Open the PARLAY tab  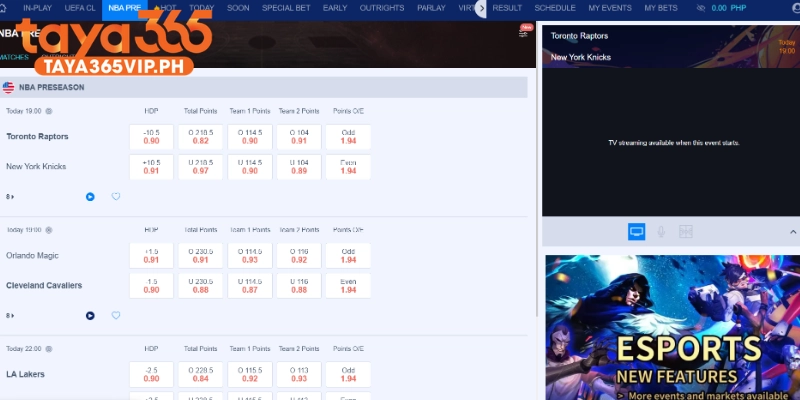tap(431, 8)
